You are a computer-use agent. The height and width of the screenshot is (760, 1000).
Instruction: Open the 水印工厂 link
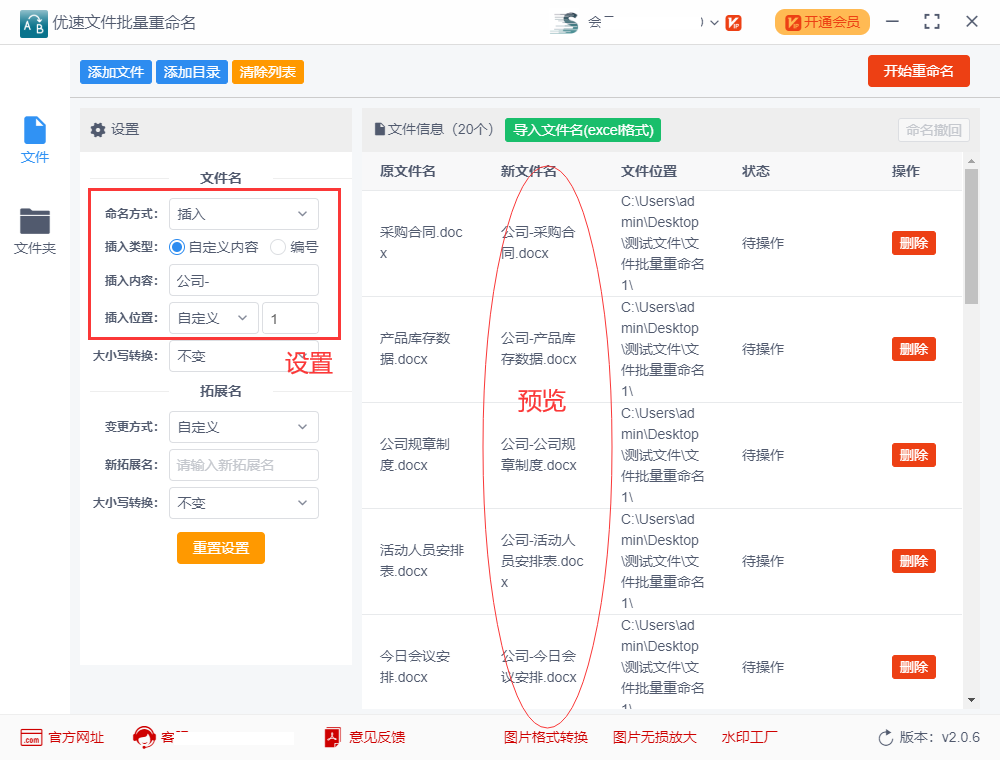(x=749, y=738)
